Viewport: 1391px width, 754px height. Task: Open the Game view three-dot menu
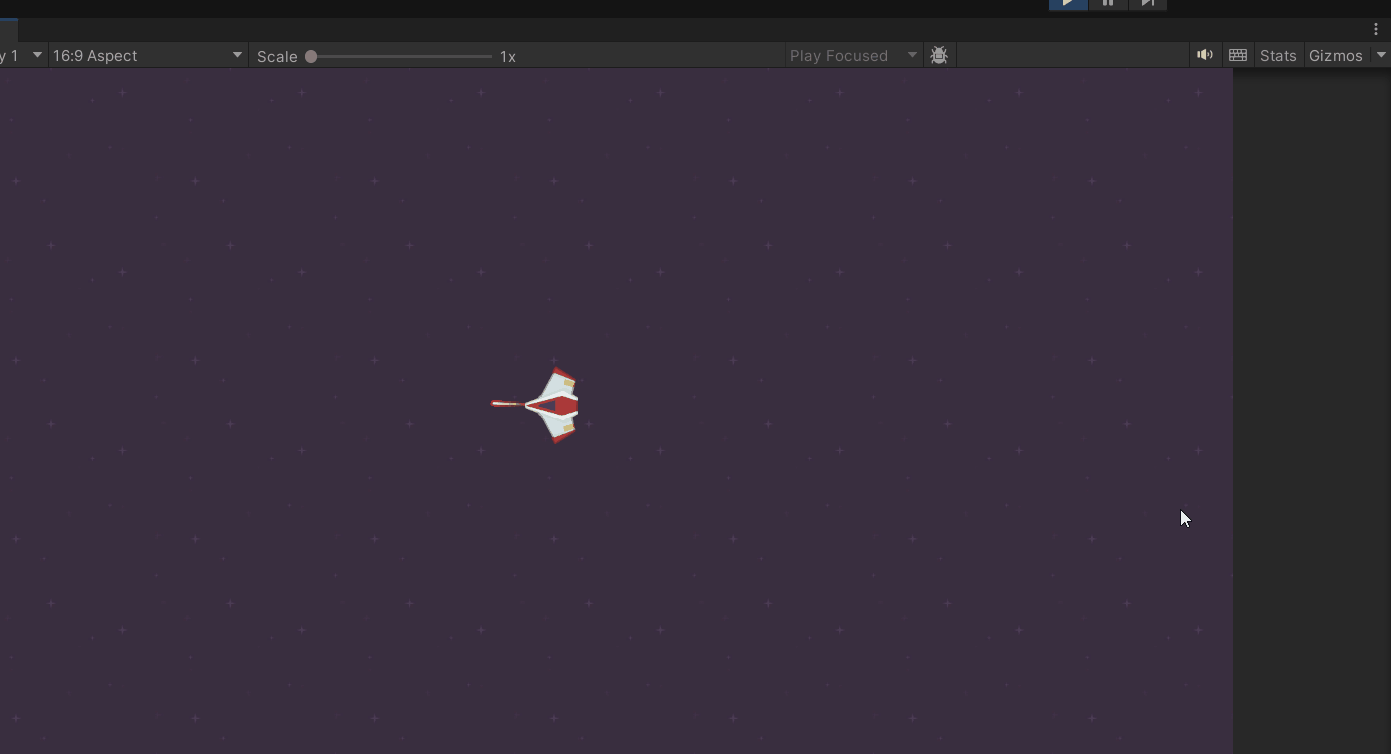(x=1376, y=29)
